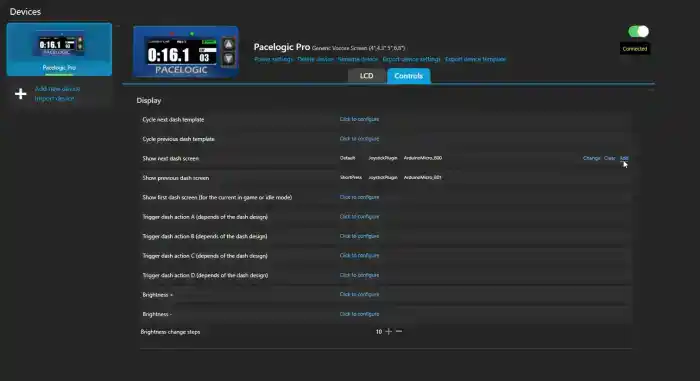The height and width of the screenshot is (381, 700).
Task: Decrease brightness change steps with minus icon
Action: coord(399,331)
